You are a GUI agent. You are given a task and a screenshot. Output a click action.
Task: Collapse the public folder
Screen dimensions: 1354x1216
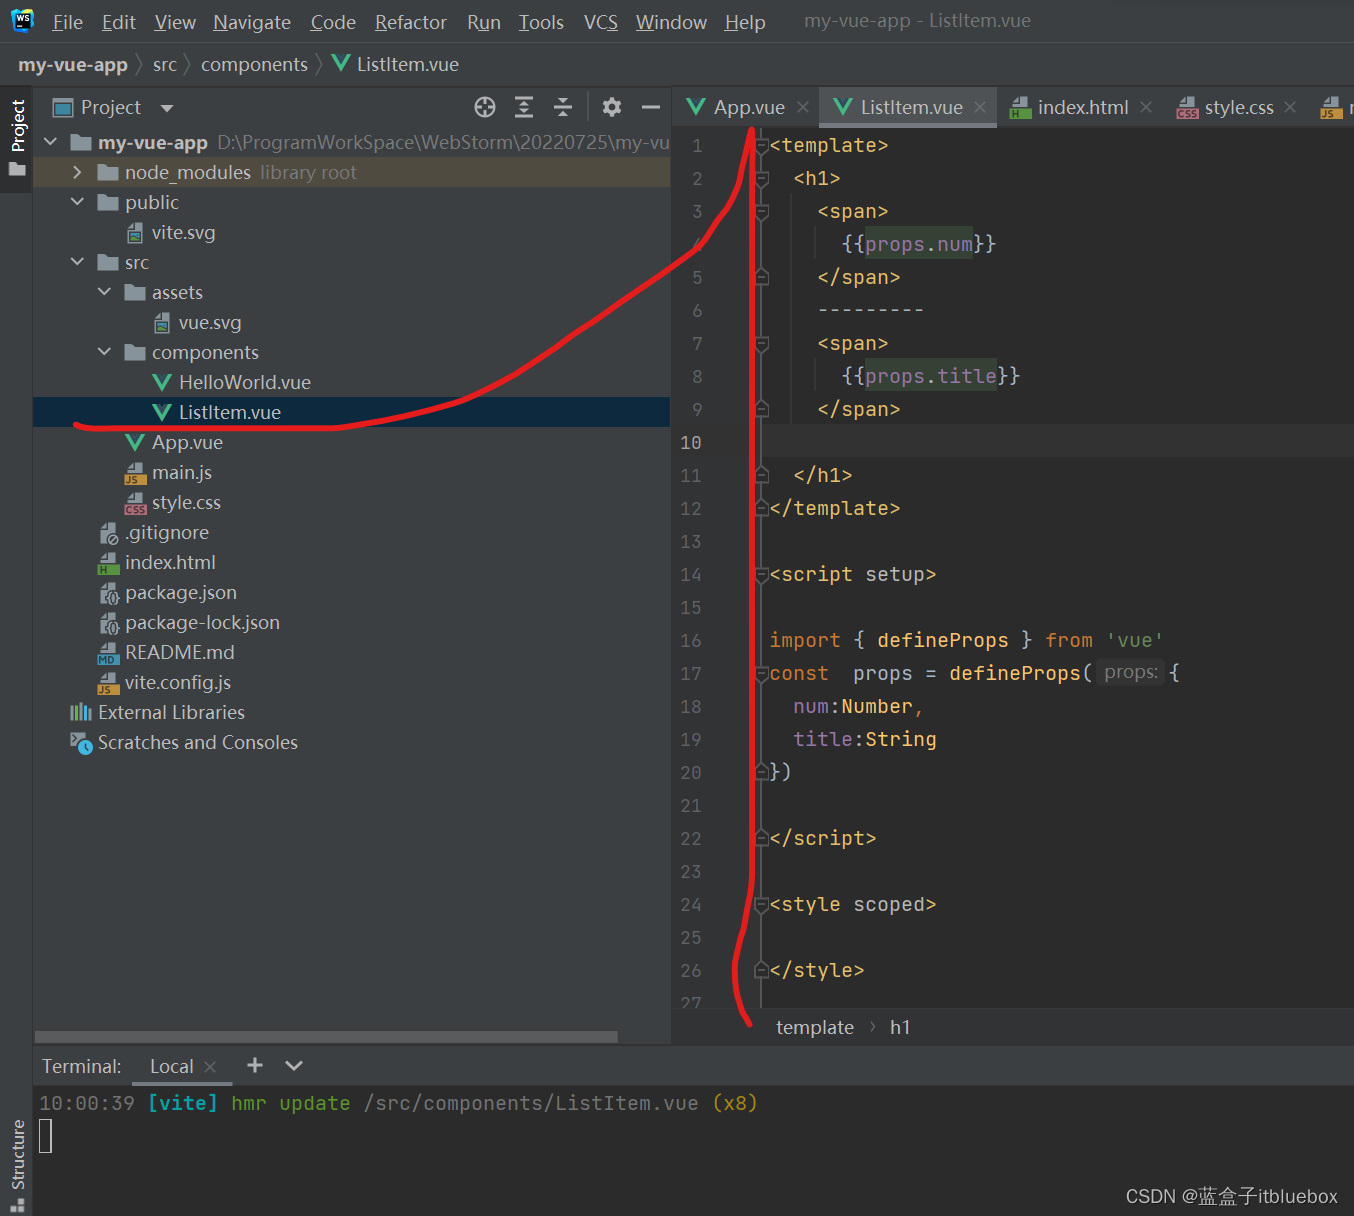point(78,202)
